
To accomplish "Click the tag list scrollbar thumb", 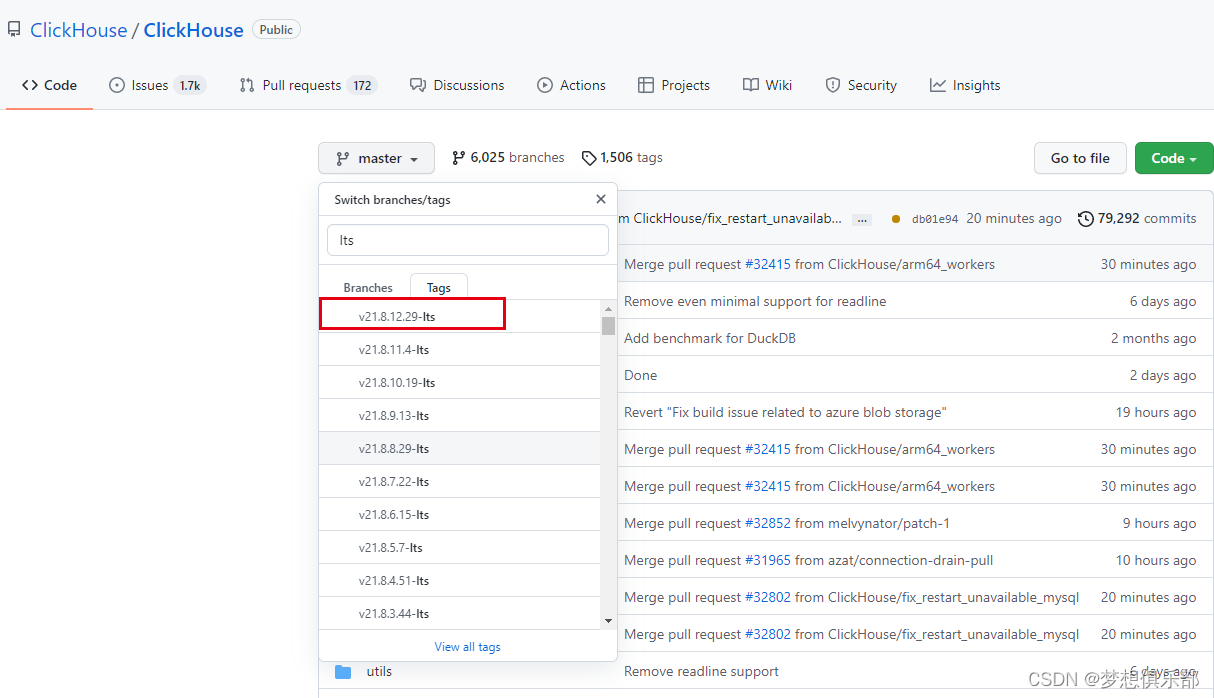I will [608, 326].
